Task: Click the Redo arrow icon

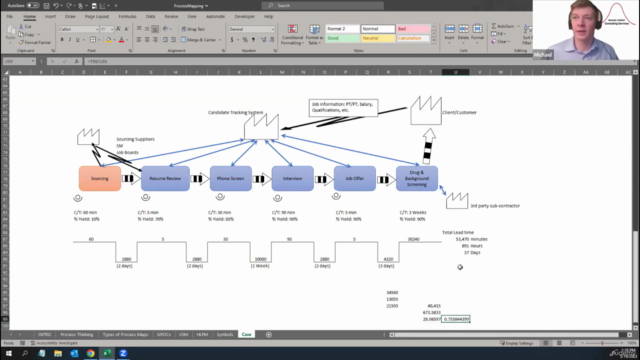Action: coord(69,6)
